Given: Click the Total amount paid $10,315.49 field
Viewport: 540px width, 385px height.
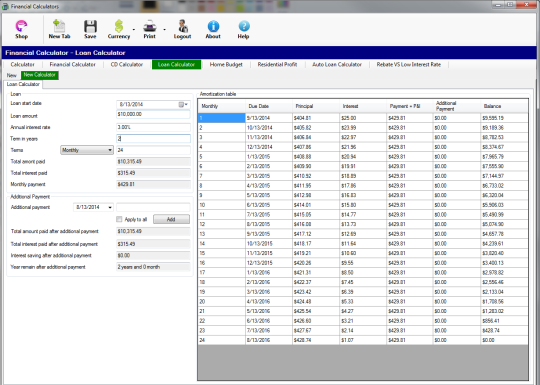Looking at the screenshot, I should [x=153, y=162].
